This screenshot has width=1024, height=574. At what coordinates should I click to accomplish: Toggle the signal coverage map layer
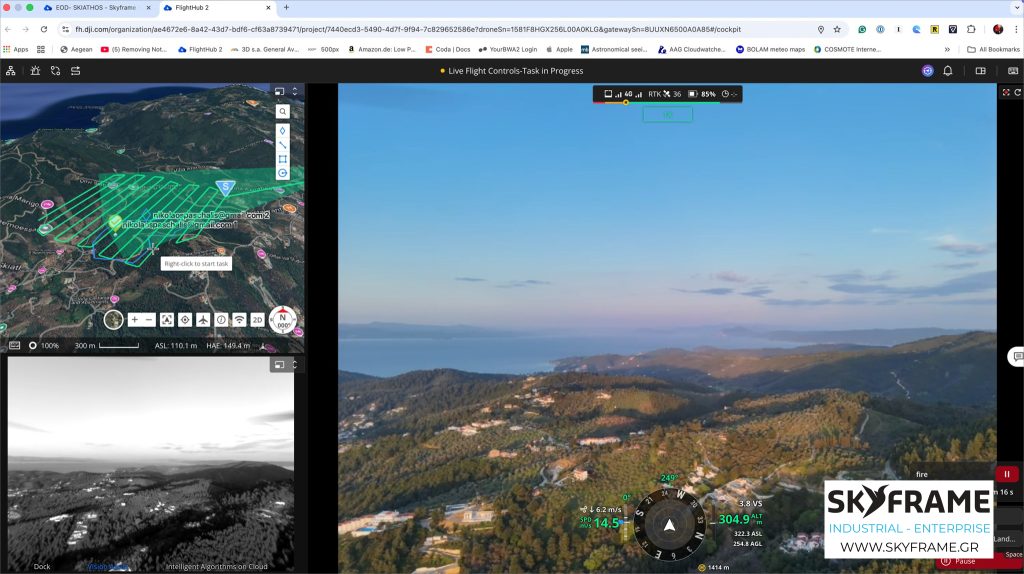coord(239,320)
